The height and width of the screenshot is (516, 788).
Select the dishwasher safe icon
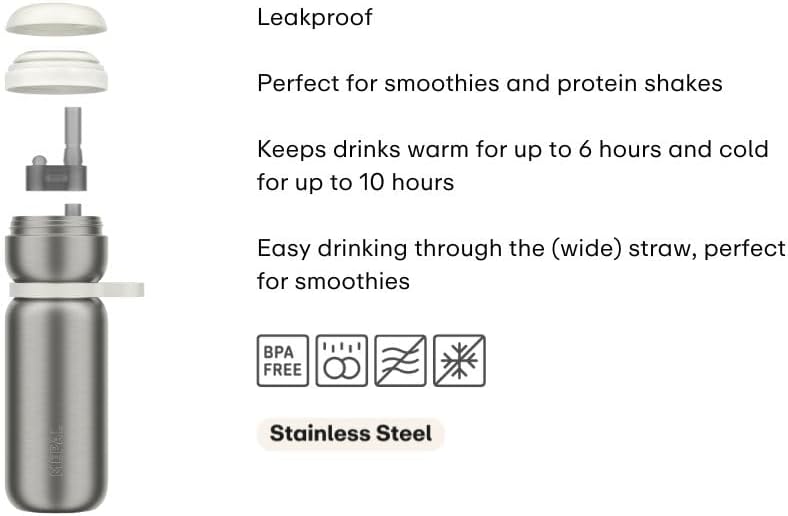click(x=342, y=360)
